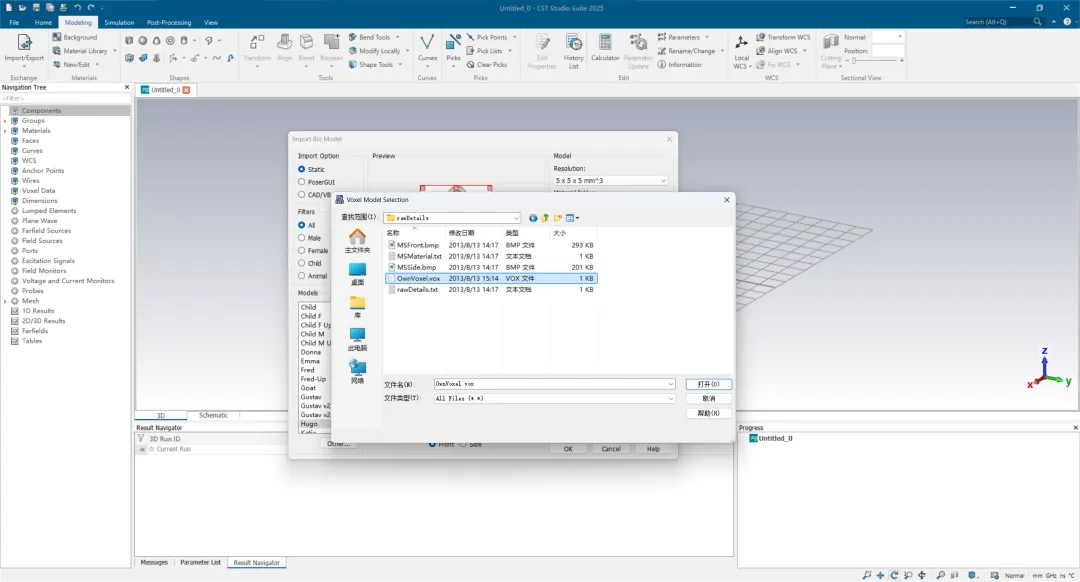
Task: Click OK in Import Bio Model dialog
Action: [x=568, y=449]
